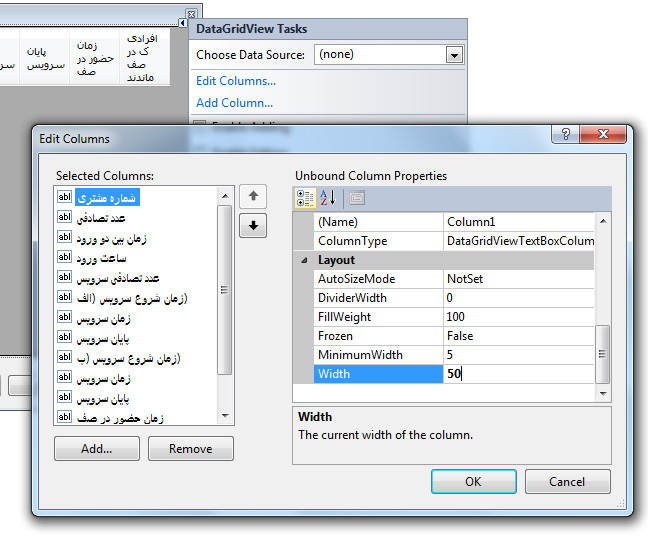This screenshot has height=542, width=648.
Task: Select the AutoSizeMode property value NotSet
Action: pos(519,279)
